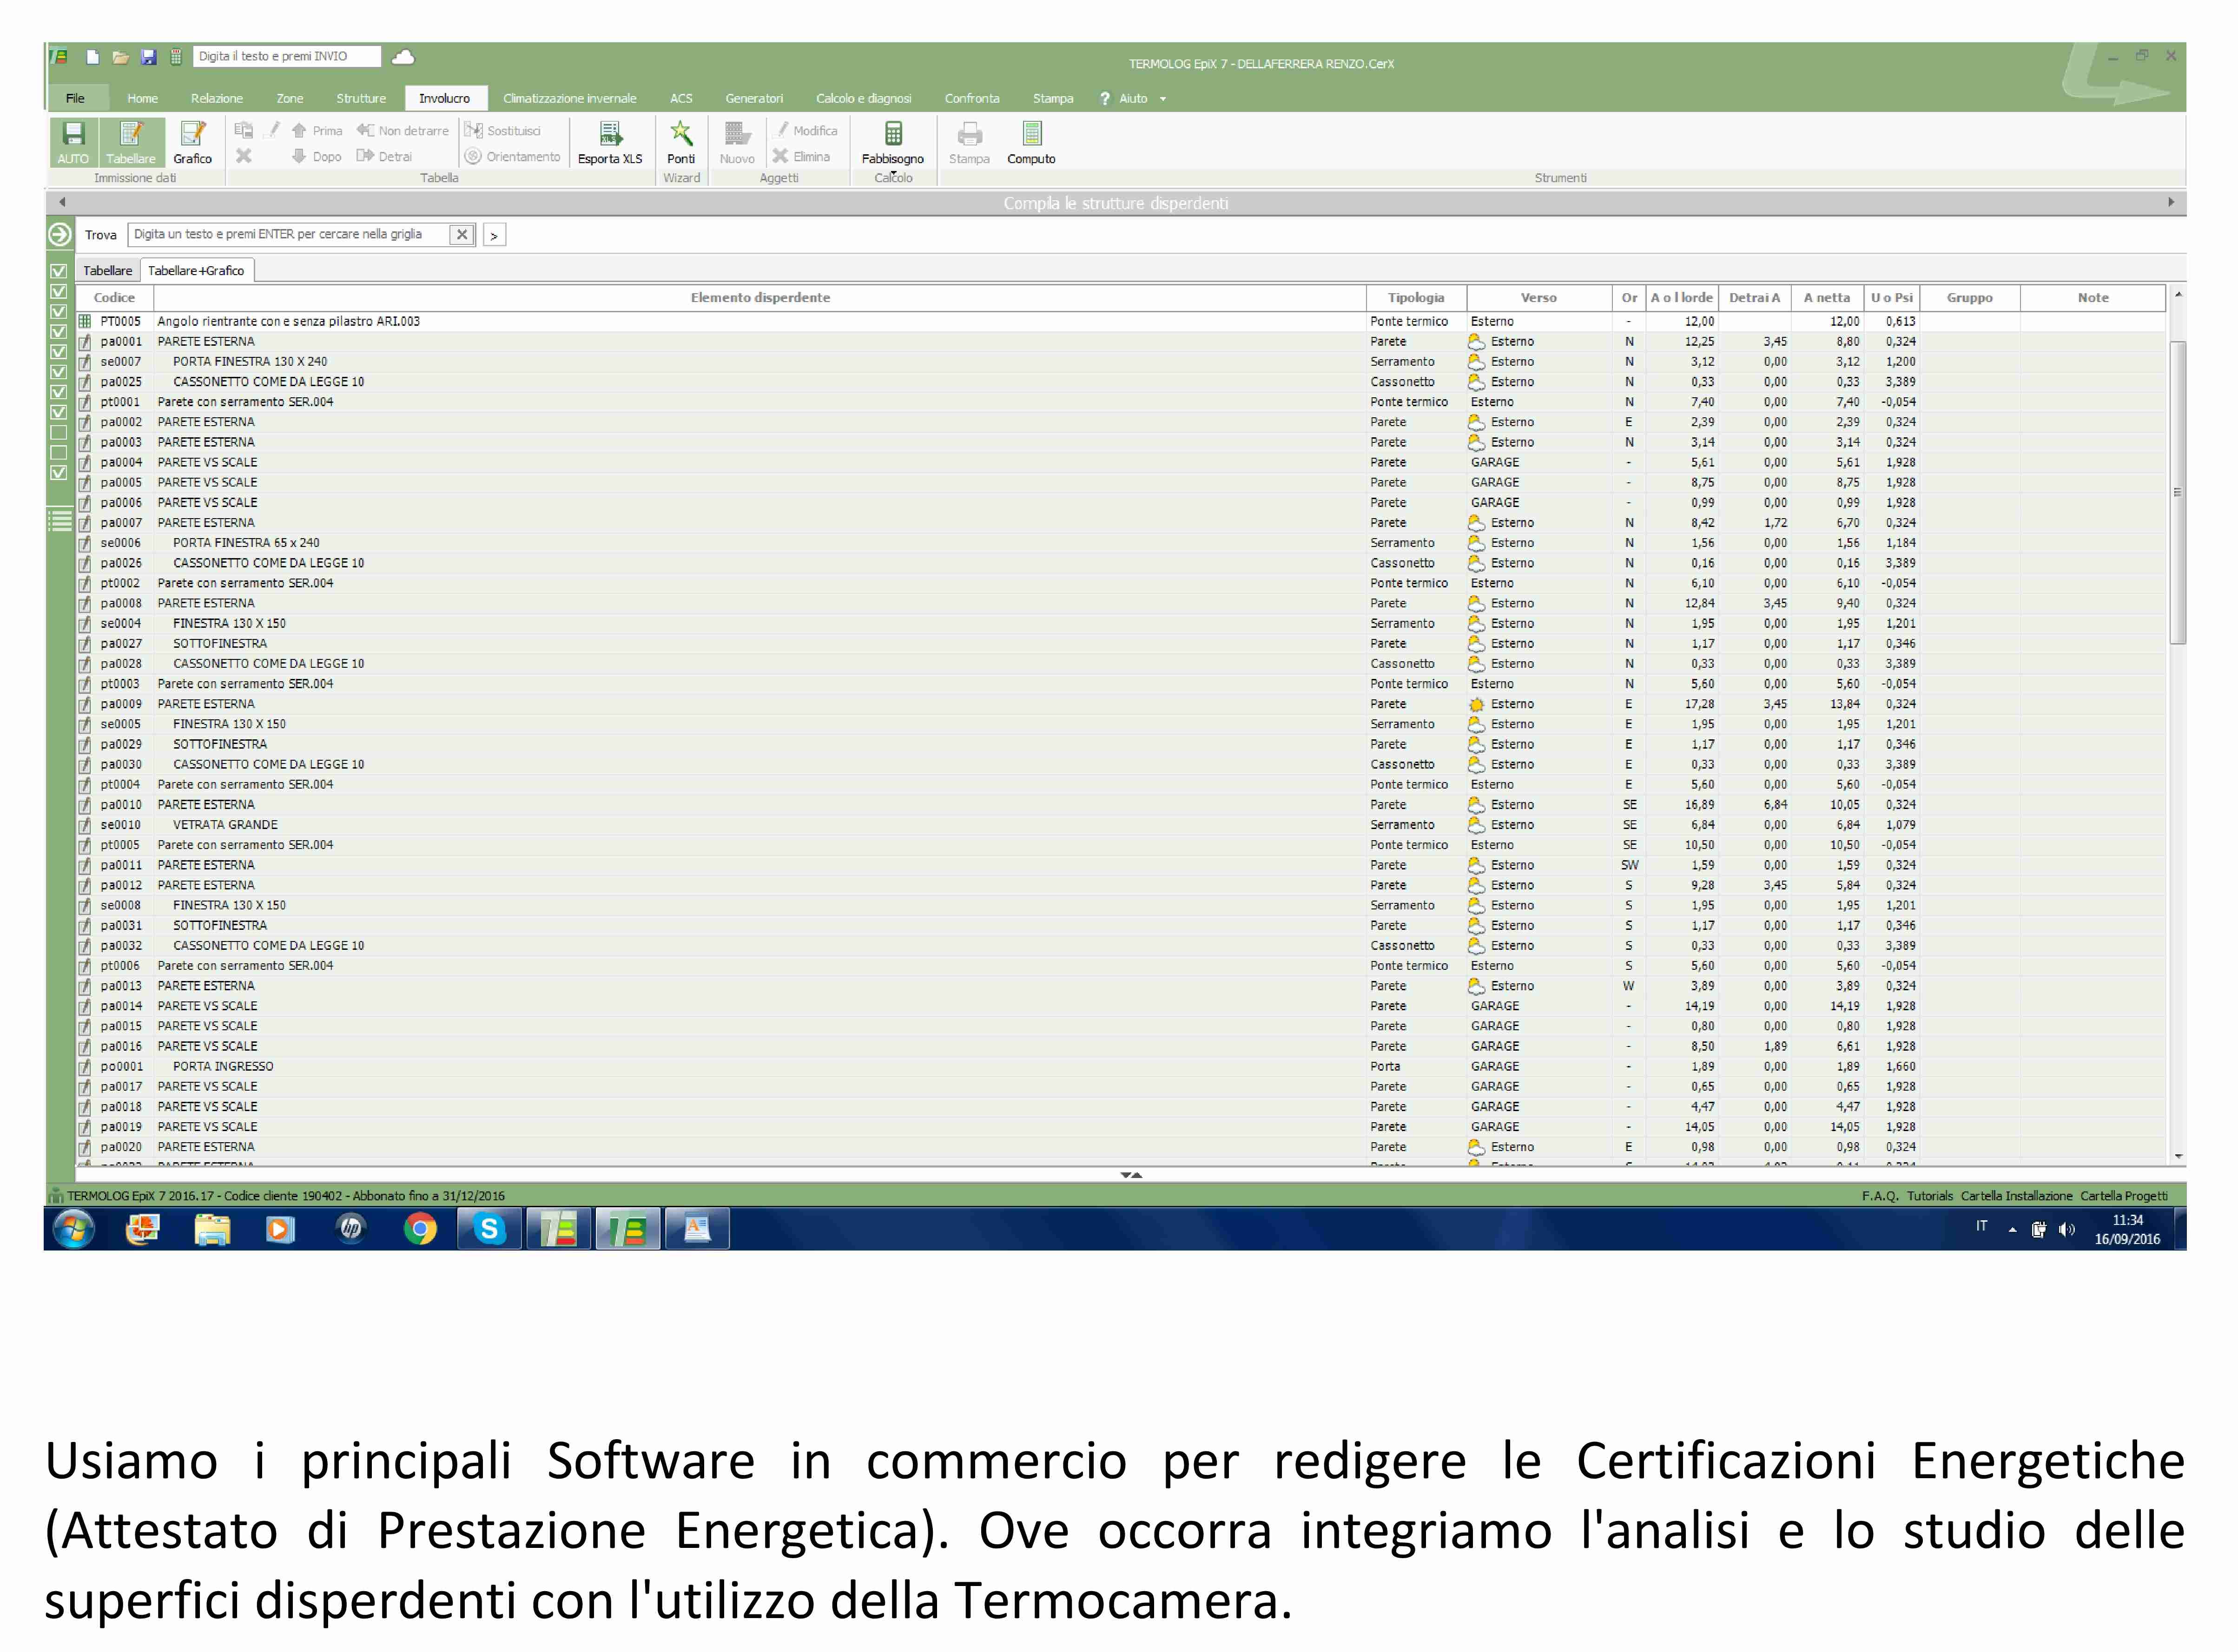2238x1652 pixels.
Task: Click the circled arrow icon beside Trova
Action: [x=60, y=235]
